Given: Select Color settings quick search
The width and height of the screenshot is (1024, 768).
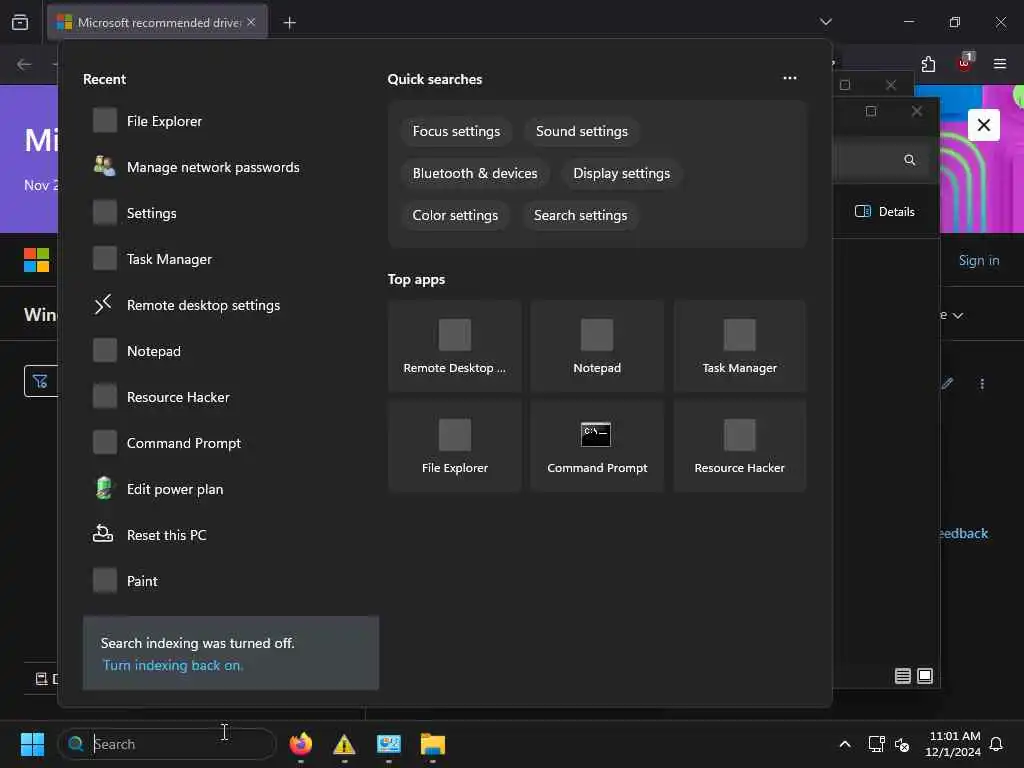Looking at the screenshot, I should [455, 215].
